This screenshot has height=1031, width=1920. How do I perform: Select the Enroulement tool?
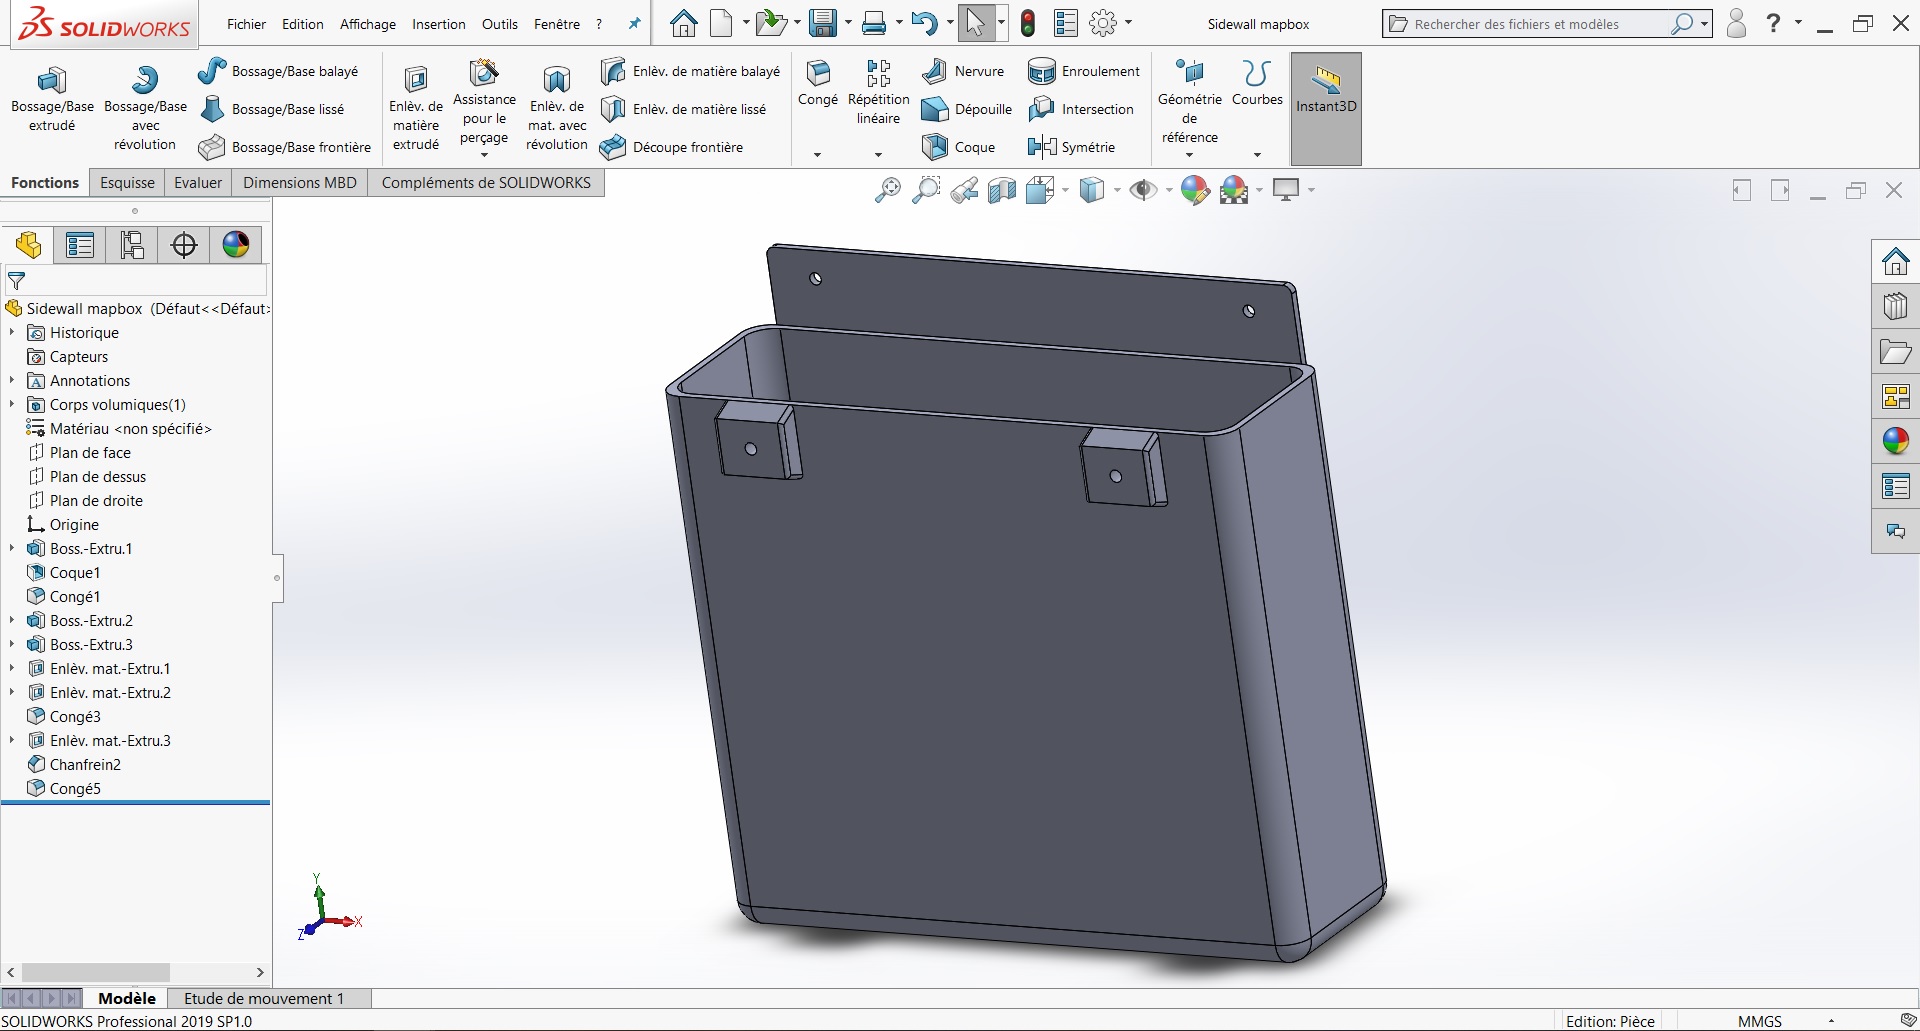(1084, 71)
